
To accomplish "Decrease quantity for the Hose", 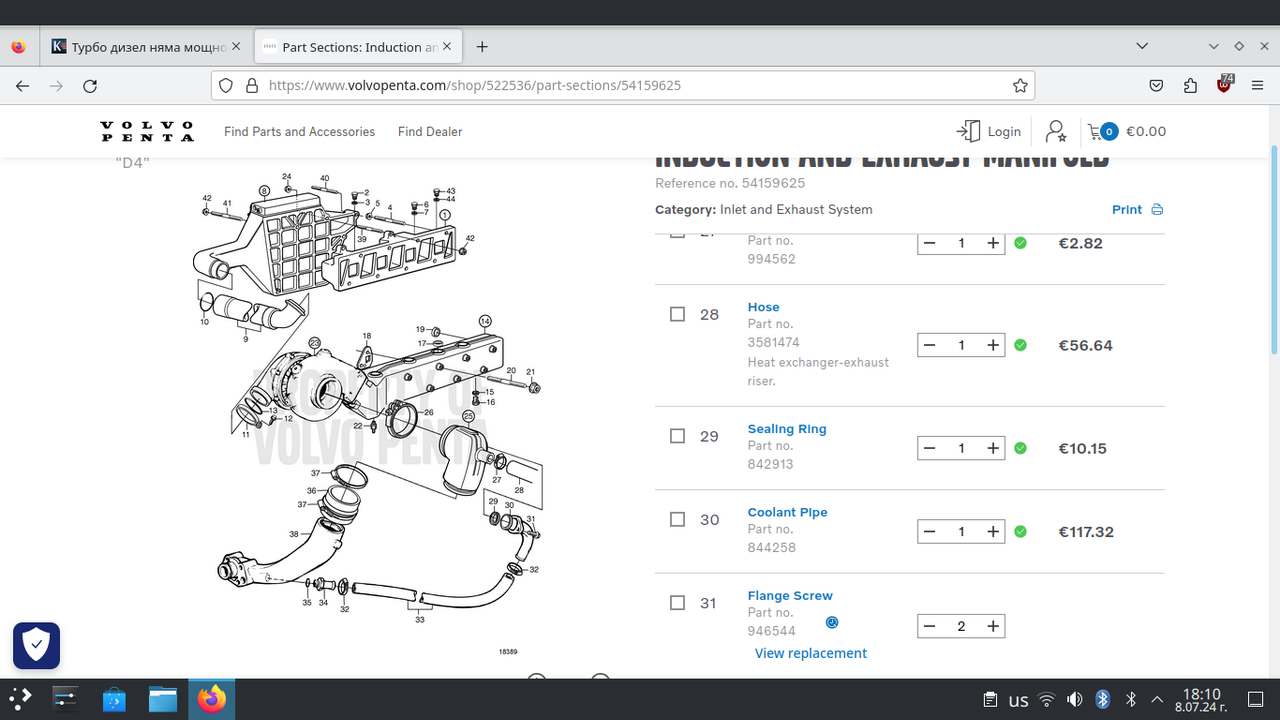I will (x=929, y=345).
